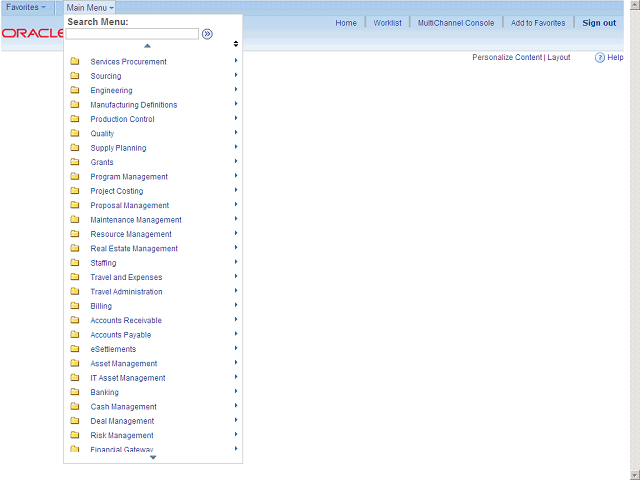Expand the Accounts Receivable submenu arrow
Screen dimensions: 640x480
click(236, 320)
